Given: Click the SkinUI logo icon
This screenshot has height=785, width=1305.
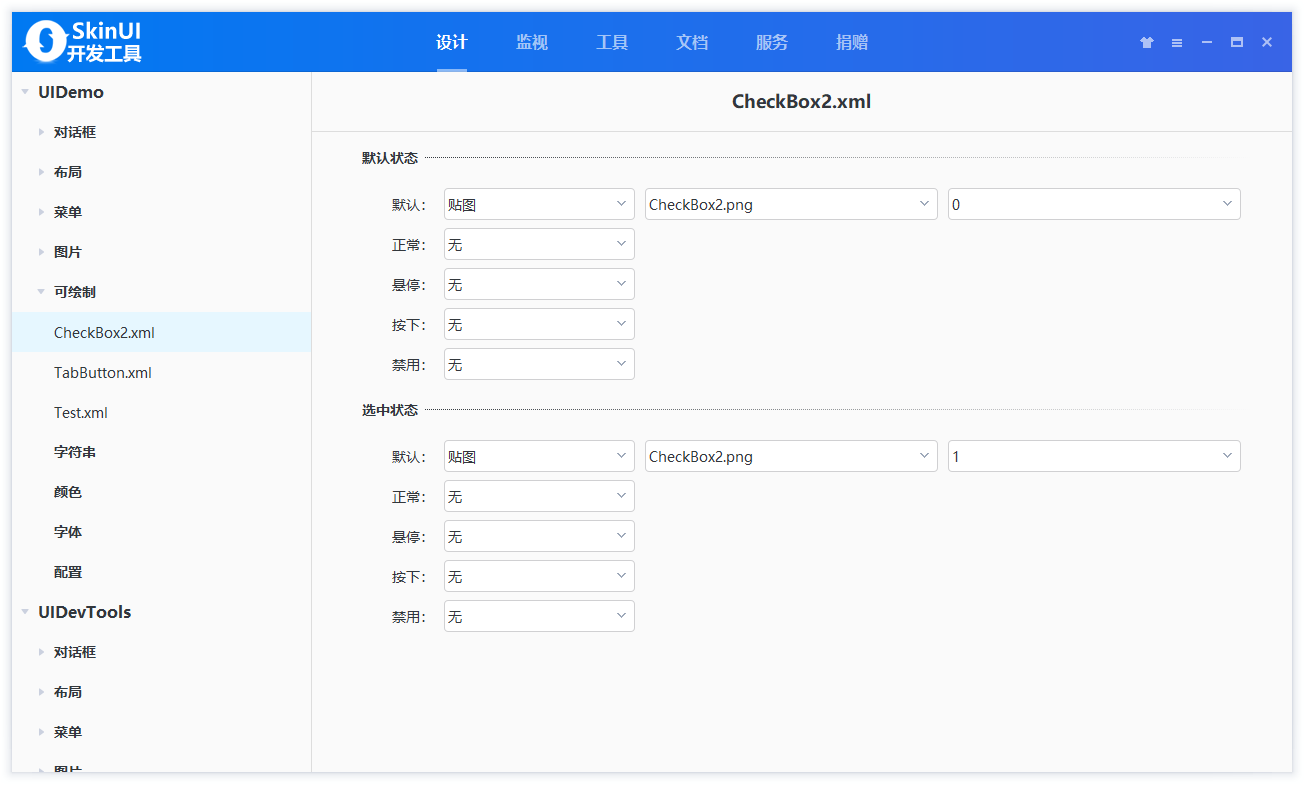Looking at the screenshot, I should (x=45, y=41).
